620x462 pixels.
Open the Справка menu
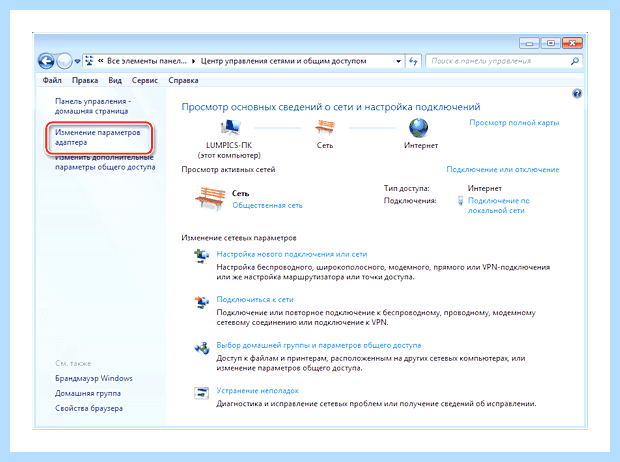pyautogui.click(x=183, y=80)
